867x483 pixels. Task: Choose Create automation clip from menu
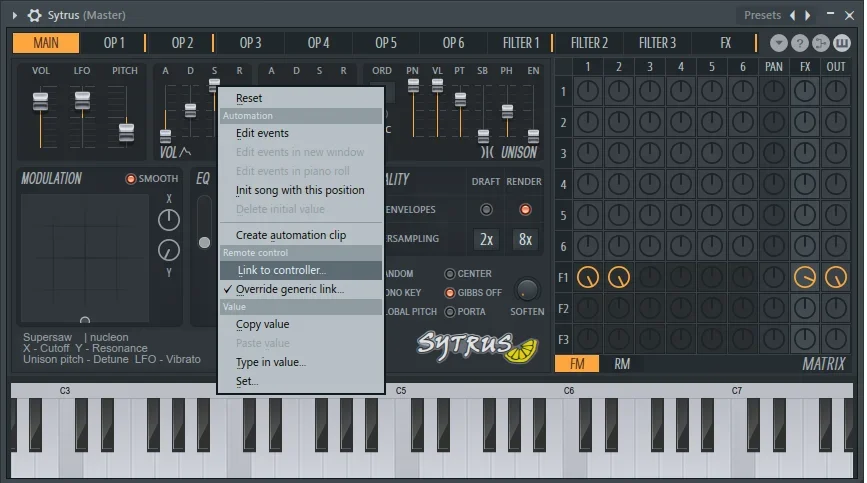click(x=291, y=235)
